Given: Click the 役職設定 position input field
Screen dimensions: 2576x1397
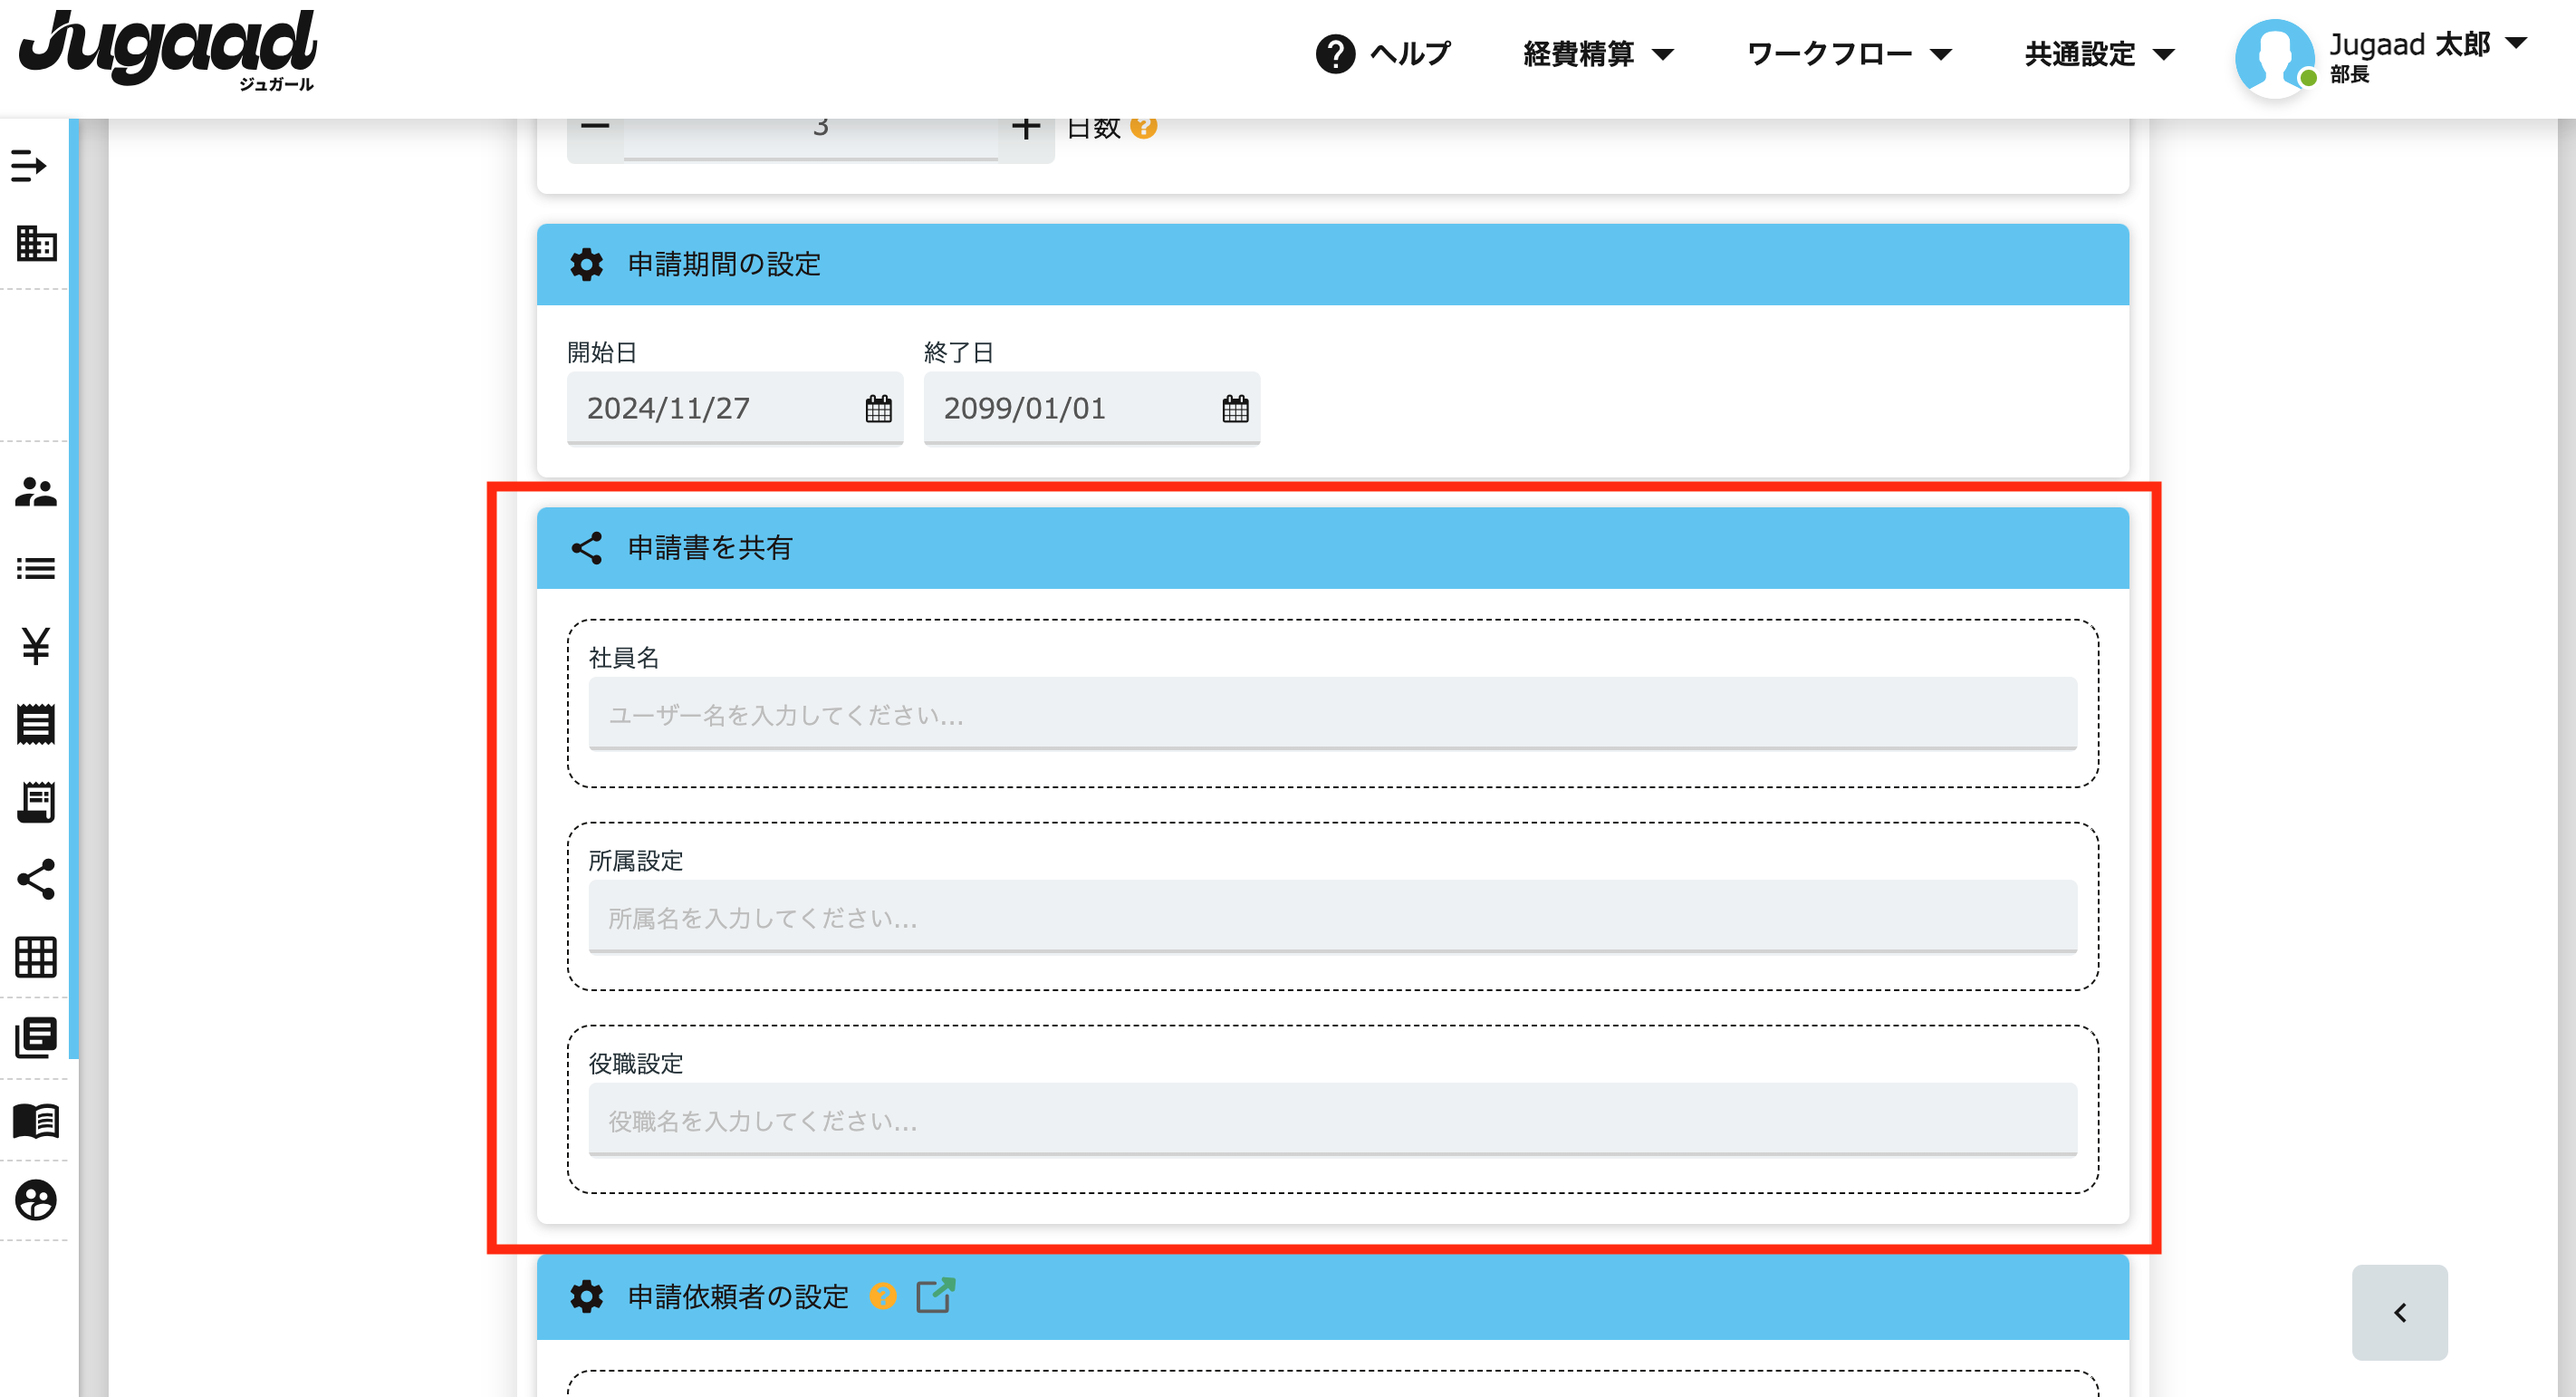Looking at the screenshot, I should coord(1333,1120).
